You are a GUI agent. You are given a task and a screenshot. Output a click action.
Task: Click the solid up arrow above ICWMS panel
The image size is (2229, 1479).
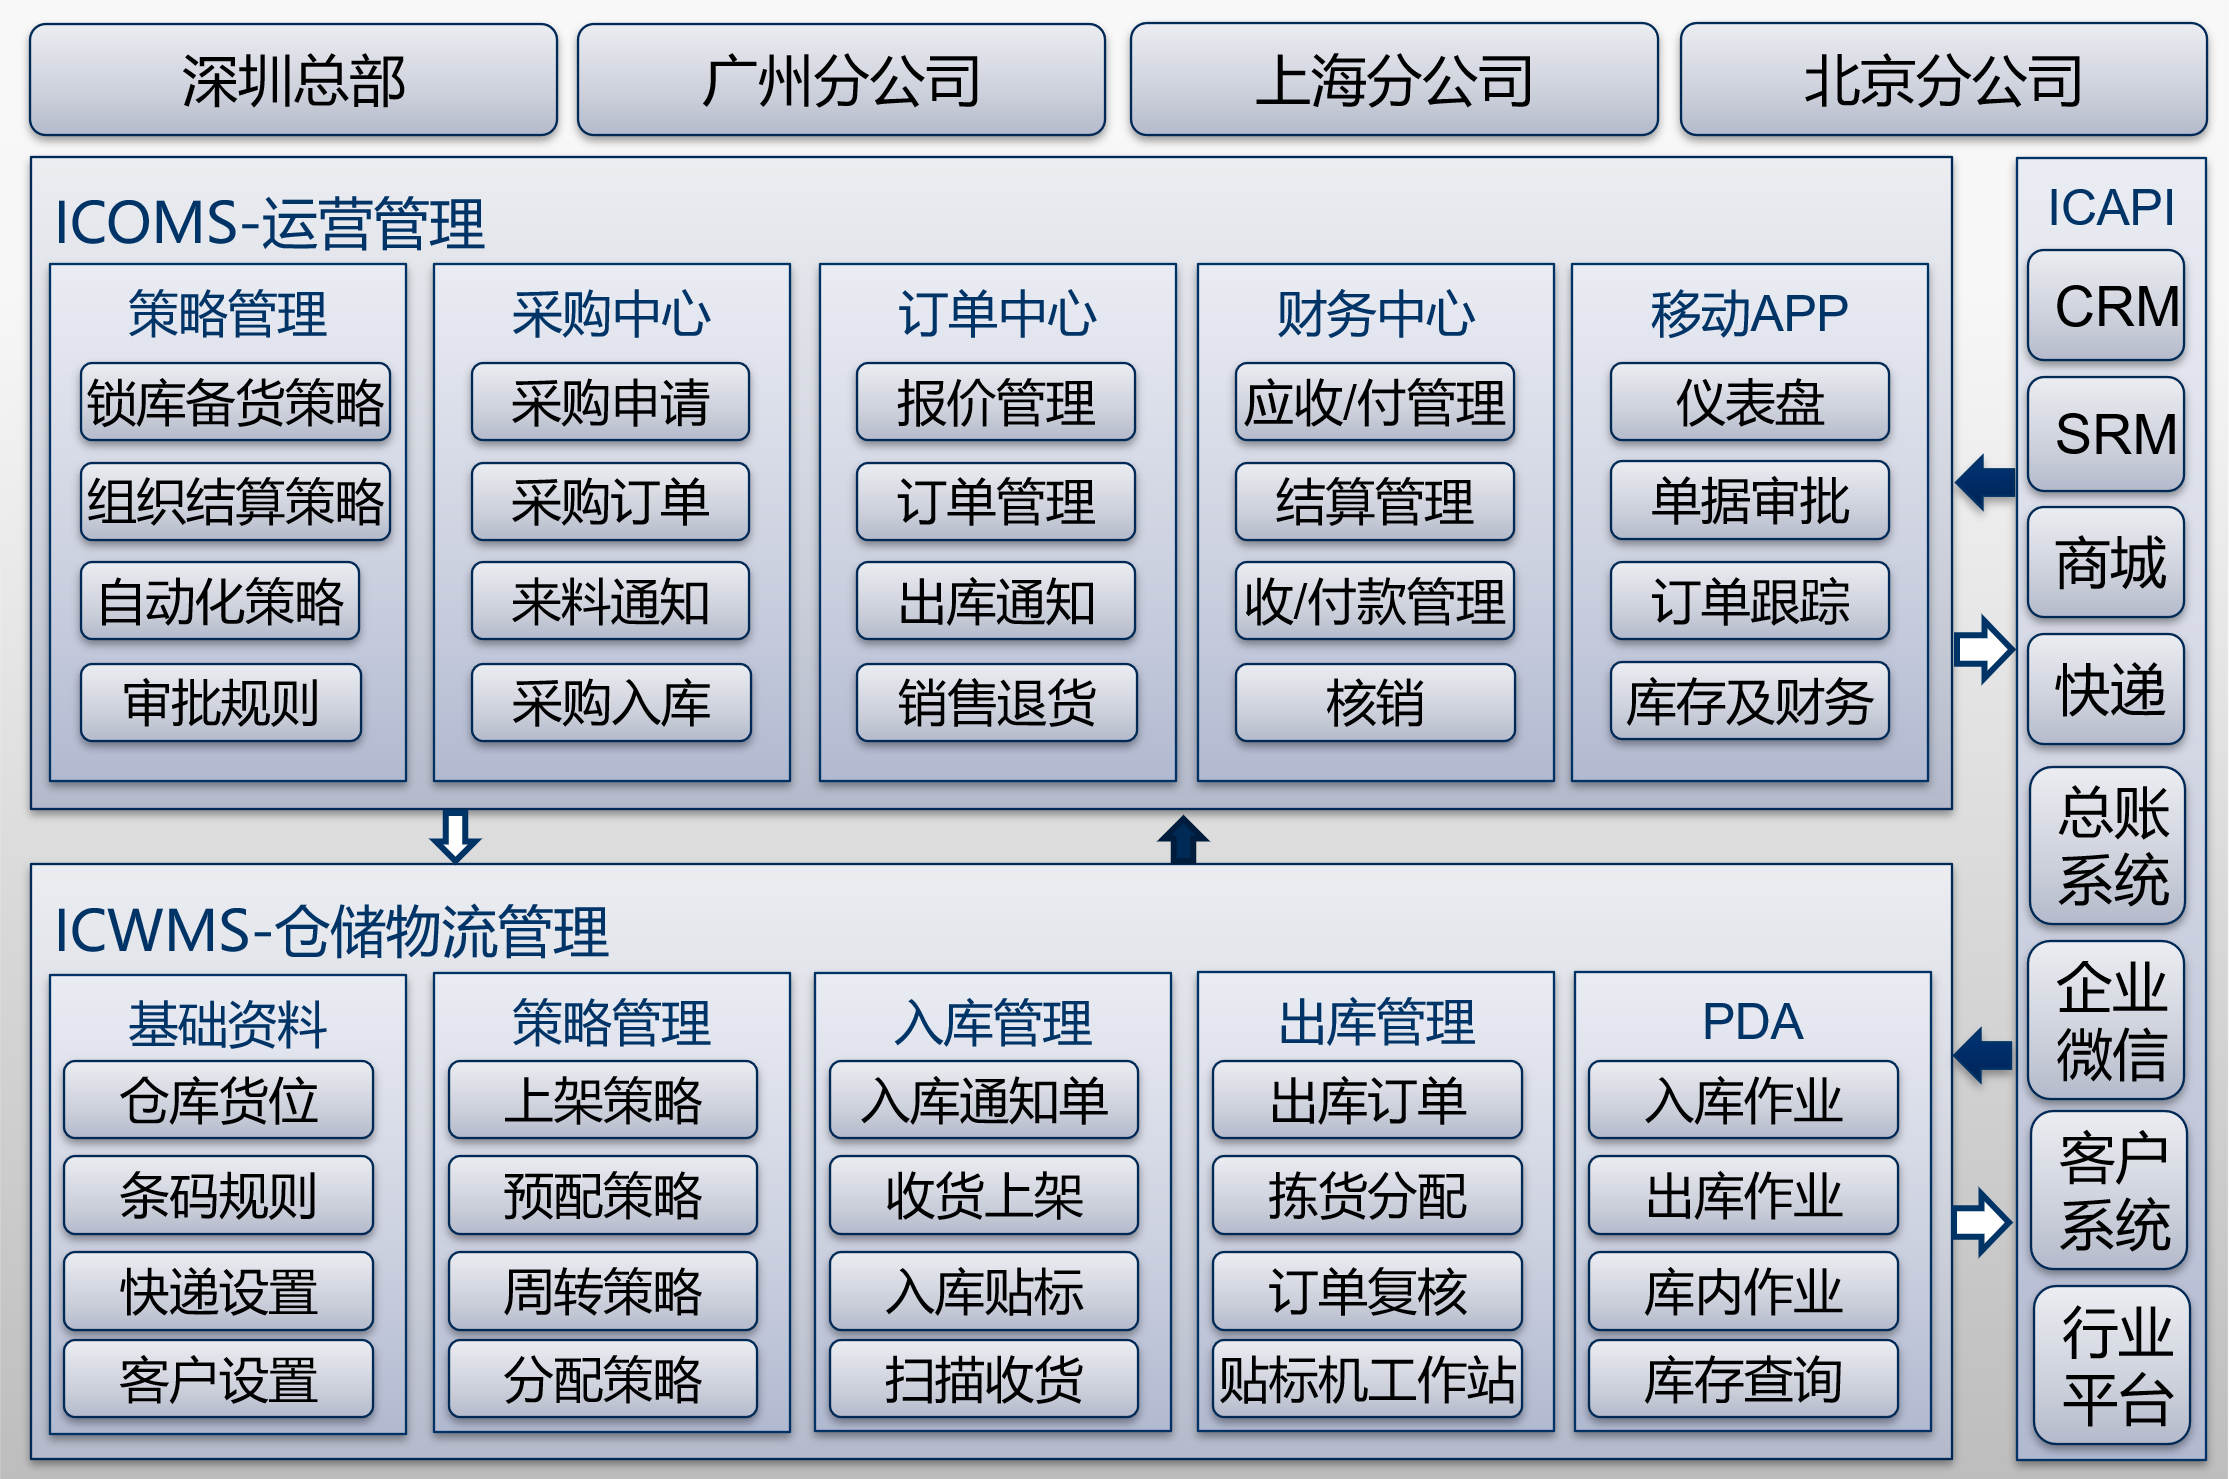(x=1183, y=839)
